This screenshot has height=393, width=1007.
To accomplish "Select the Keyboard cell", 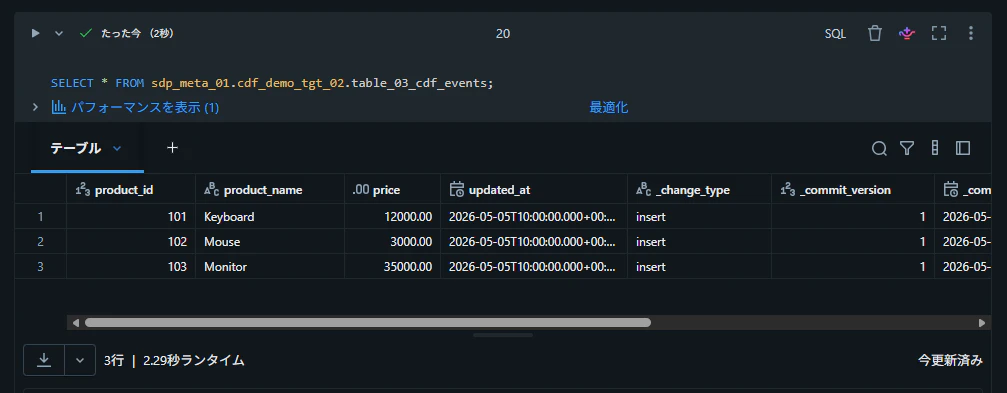I will point(270,217).
